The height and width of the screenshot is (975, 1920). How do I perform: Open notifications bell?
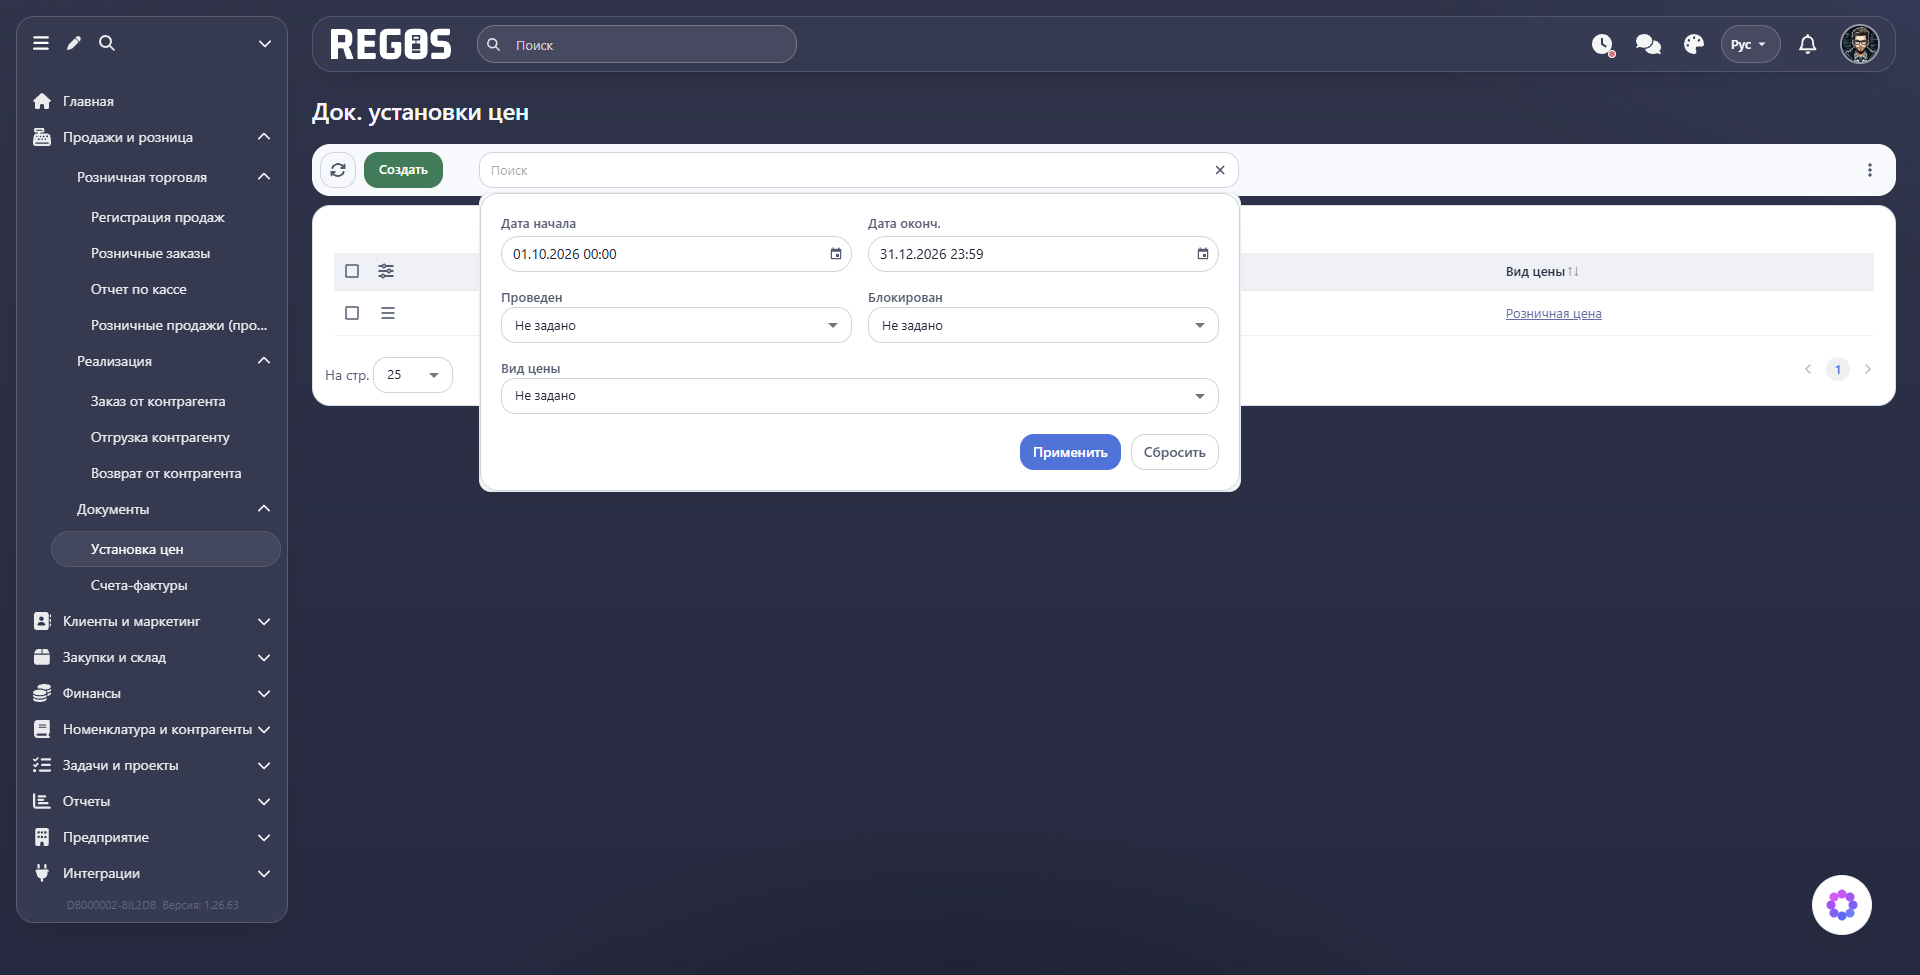(1808, 44)
